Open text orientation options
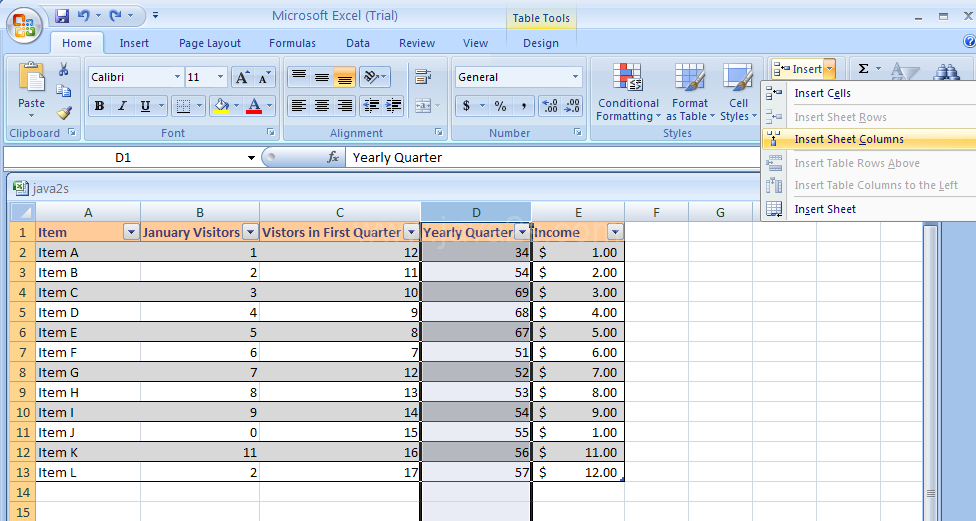The height and width of the screenshot is (521, 976). click(375, 77)
